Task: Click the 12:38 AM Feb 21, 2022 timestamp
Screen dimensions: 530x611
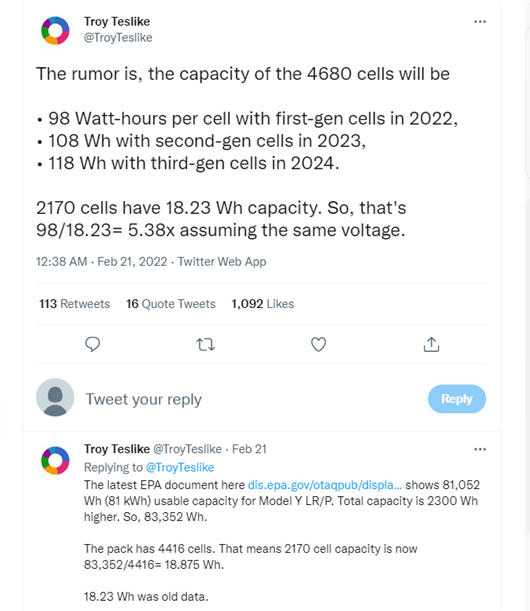Action: pos(101,261)
